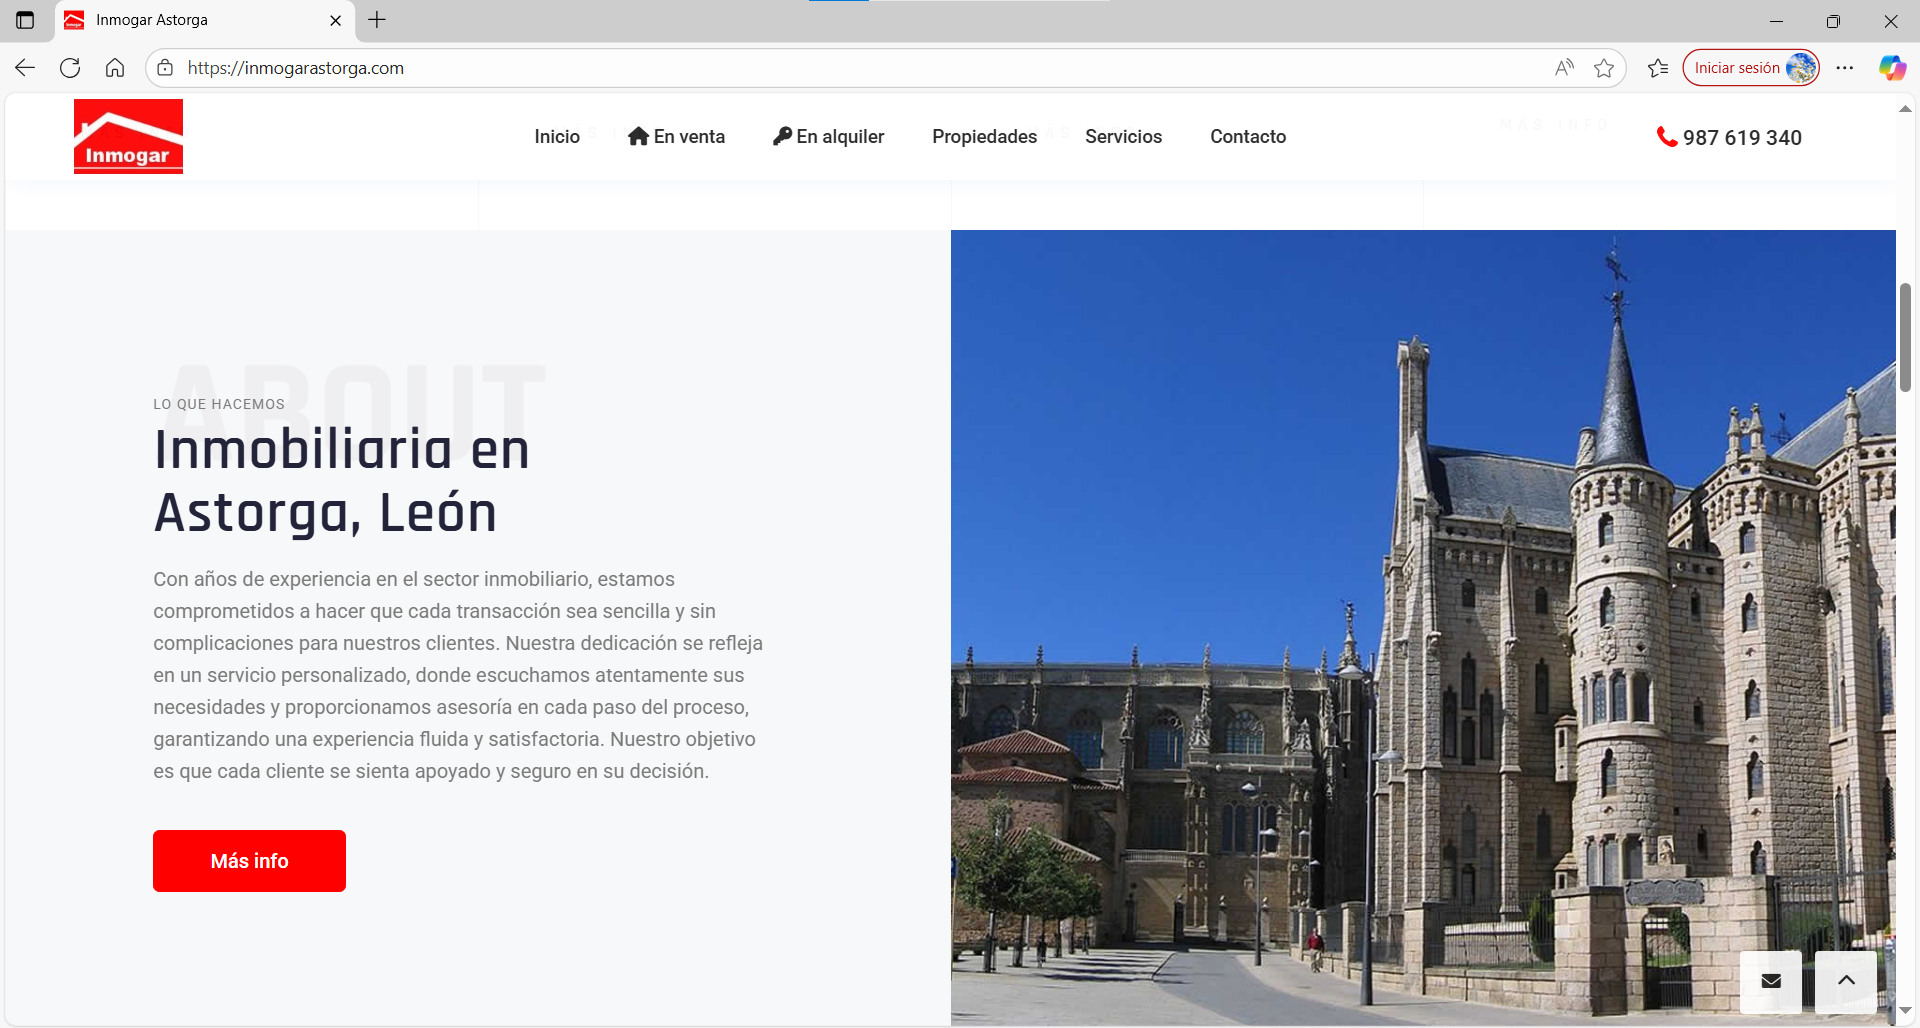This screenshot has height=1028, width=1920.
Task: Click the phone icon next to 987 619 340
Action: (x=1665, y=137)
